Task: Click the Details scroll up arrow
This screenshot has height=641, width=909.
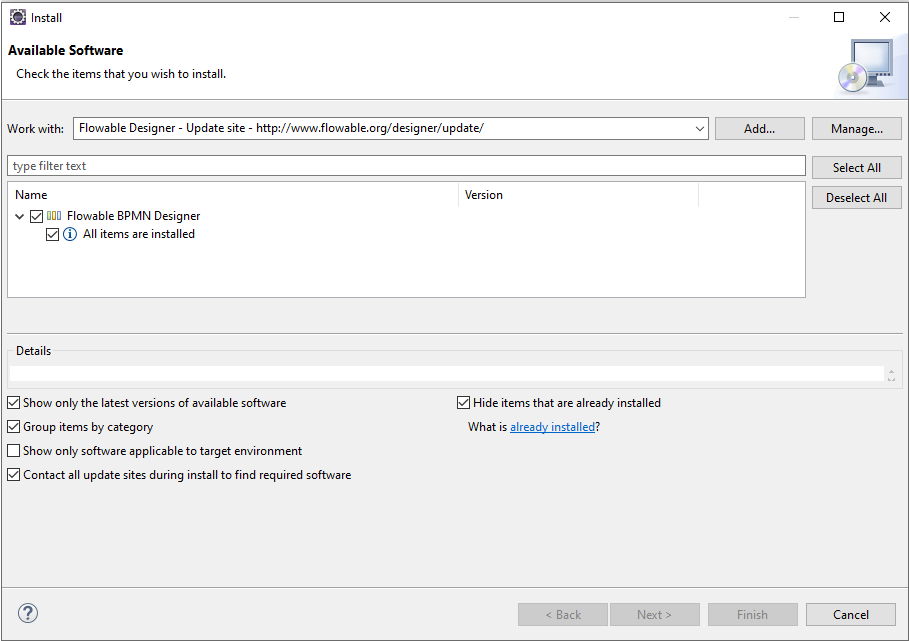Action: point(891,371)
